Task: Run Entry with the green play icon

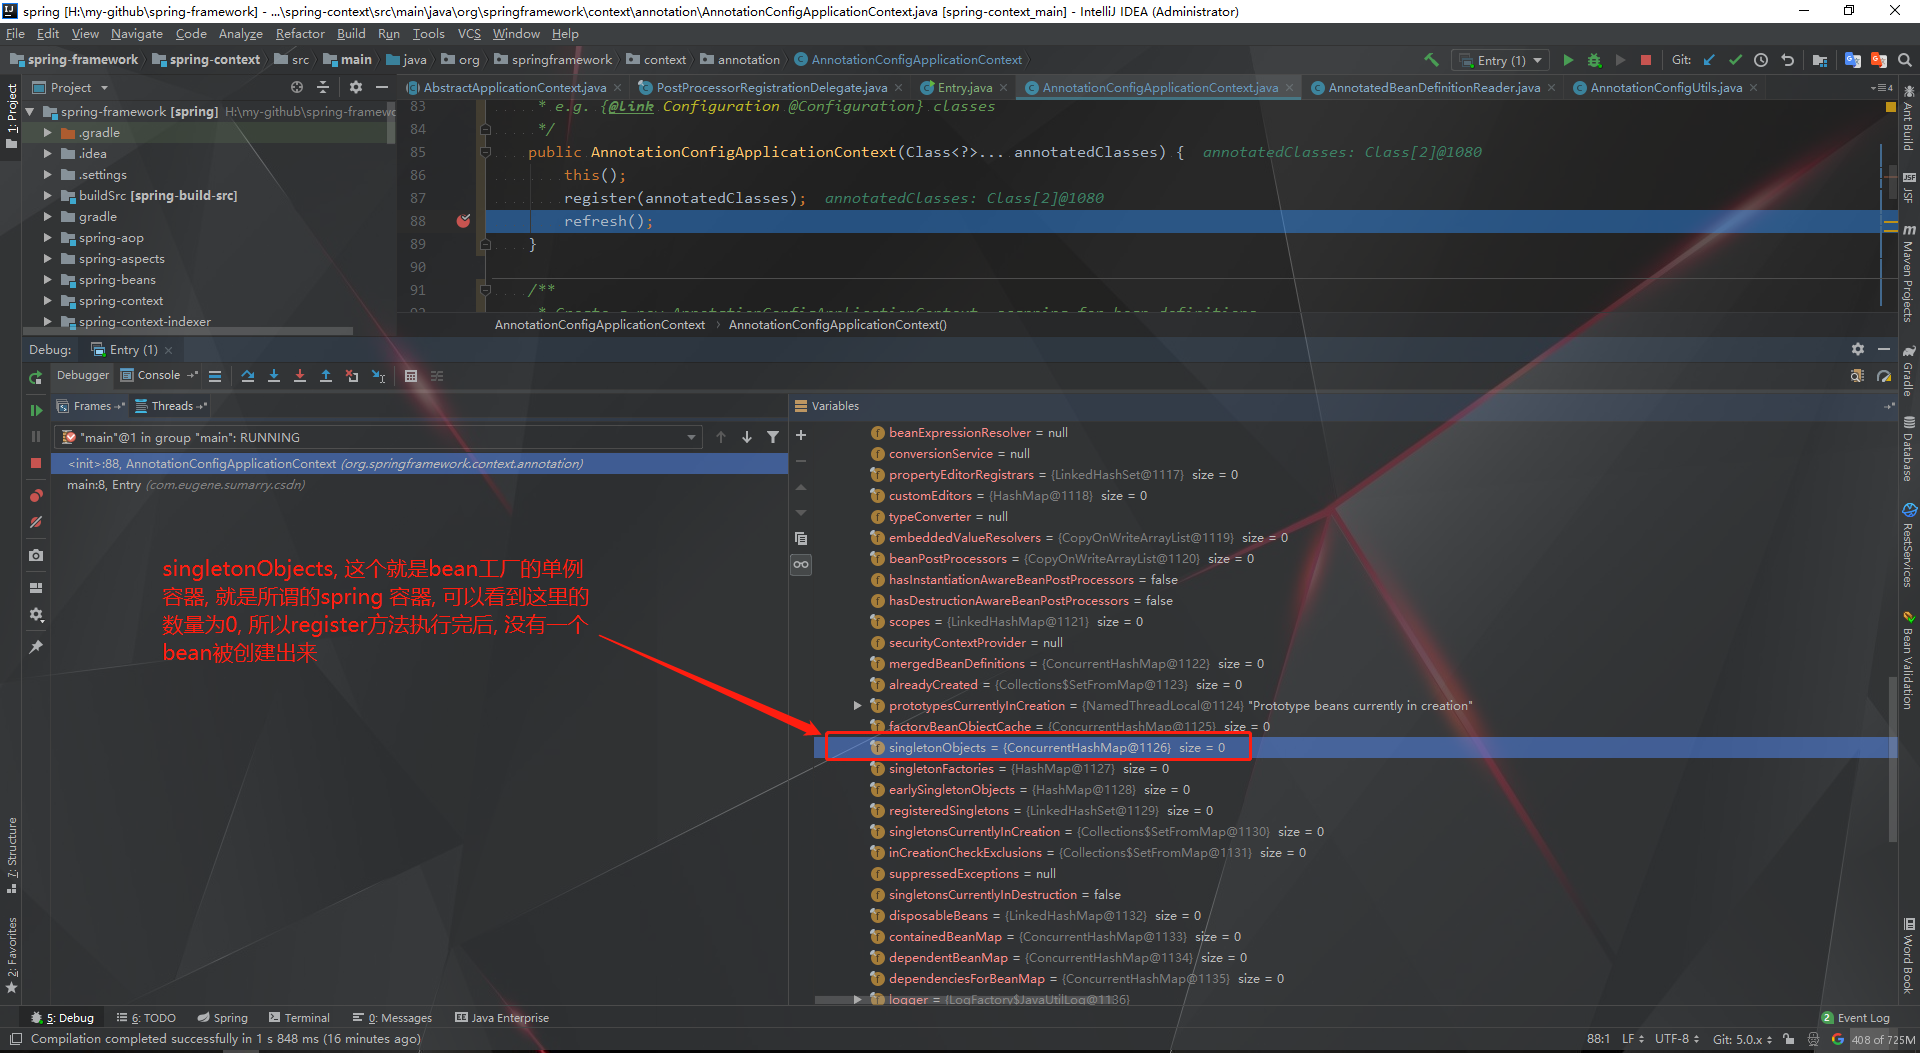Action: click(1568, 60)
